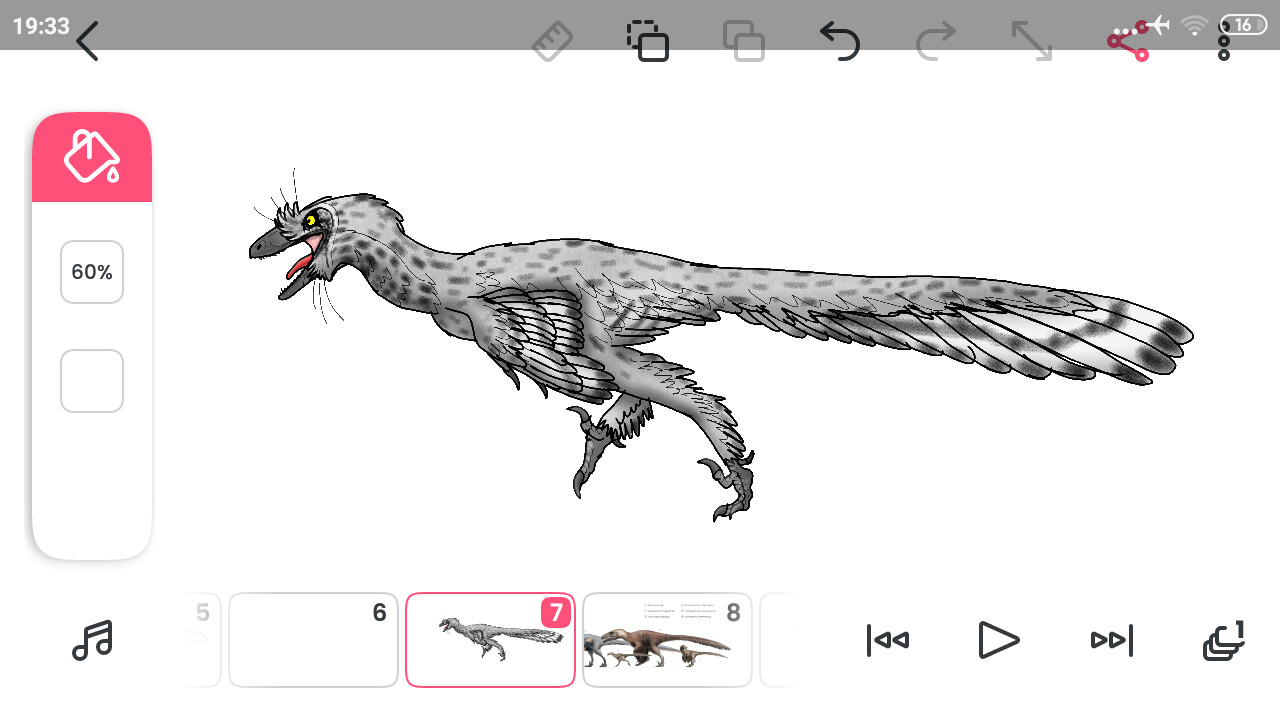Select the paint bucket fill tool

[x=92, y=156]
